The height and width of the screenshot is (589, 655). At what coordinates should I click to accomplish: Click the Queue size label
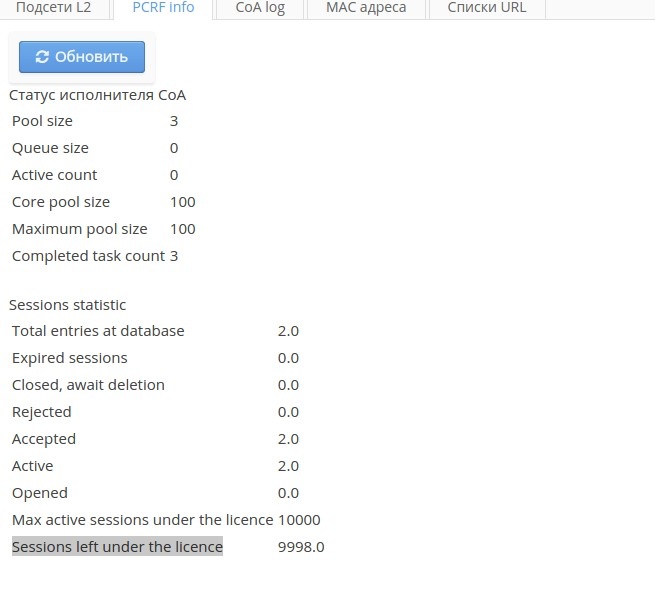50,148
